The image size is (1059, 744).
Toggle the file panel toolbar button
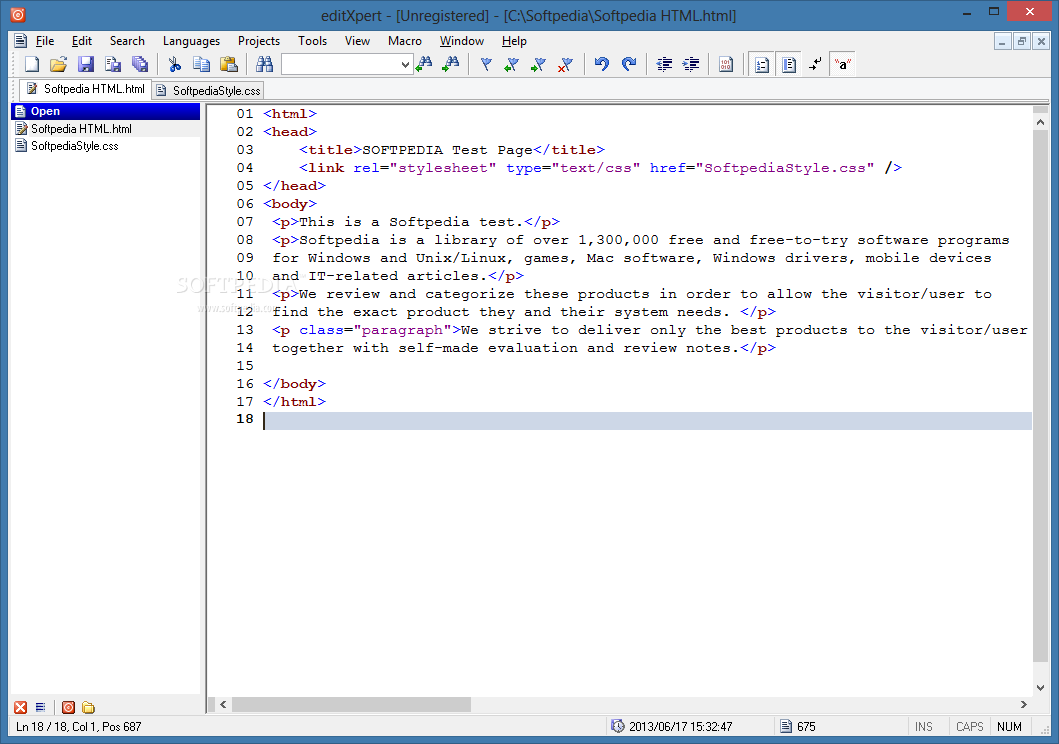[789, 64]
